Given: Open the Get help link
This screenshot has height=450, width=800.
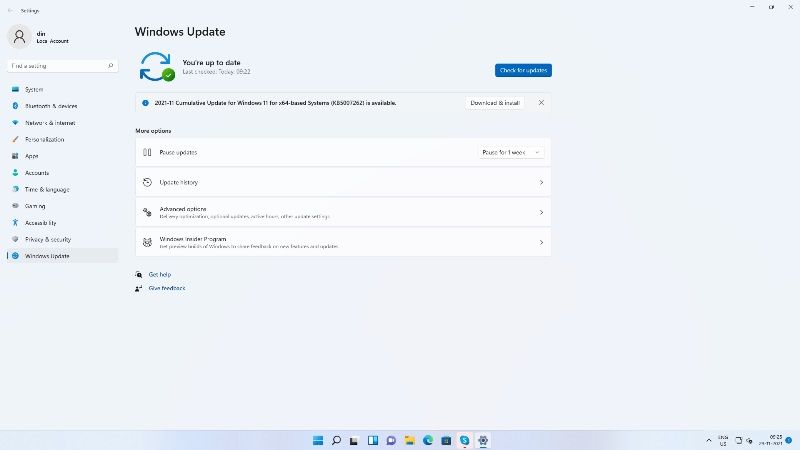Looking at the screenshot, I should (160, 274).
